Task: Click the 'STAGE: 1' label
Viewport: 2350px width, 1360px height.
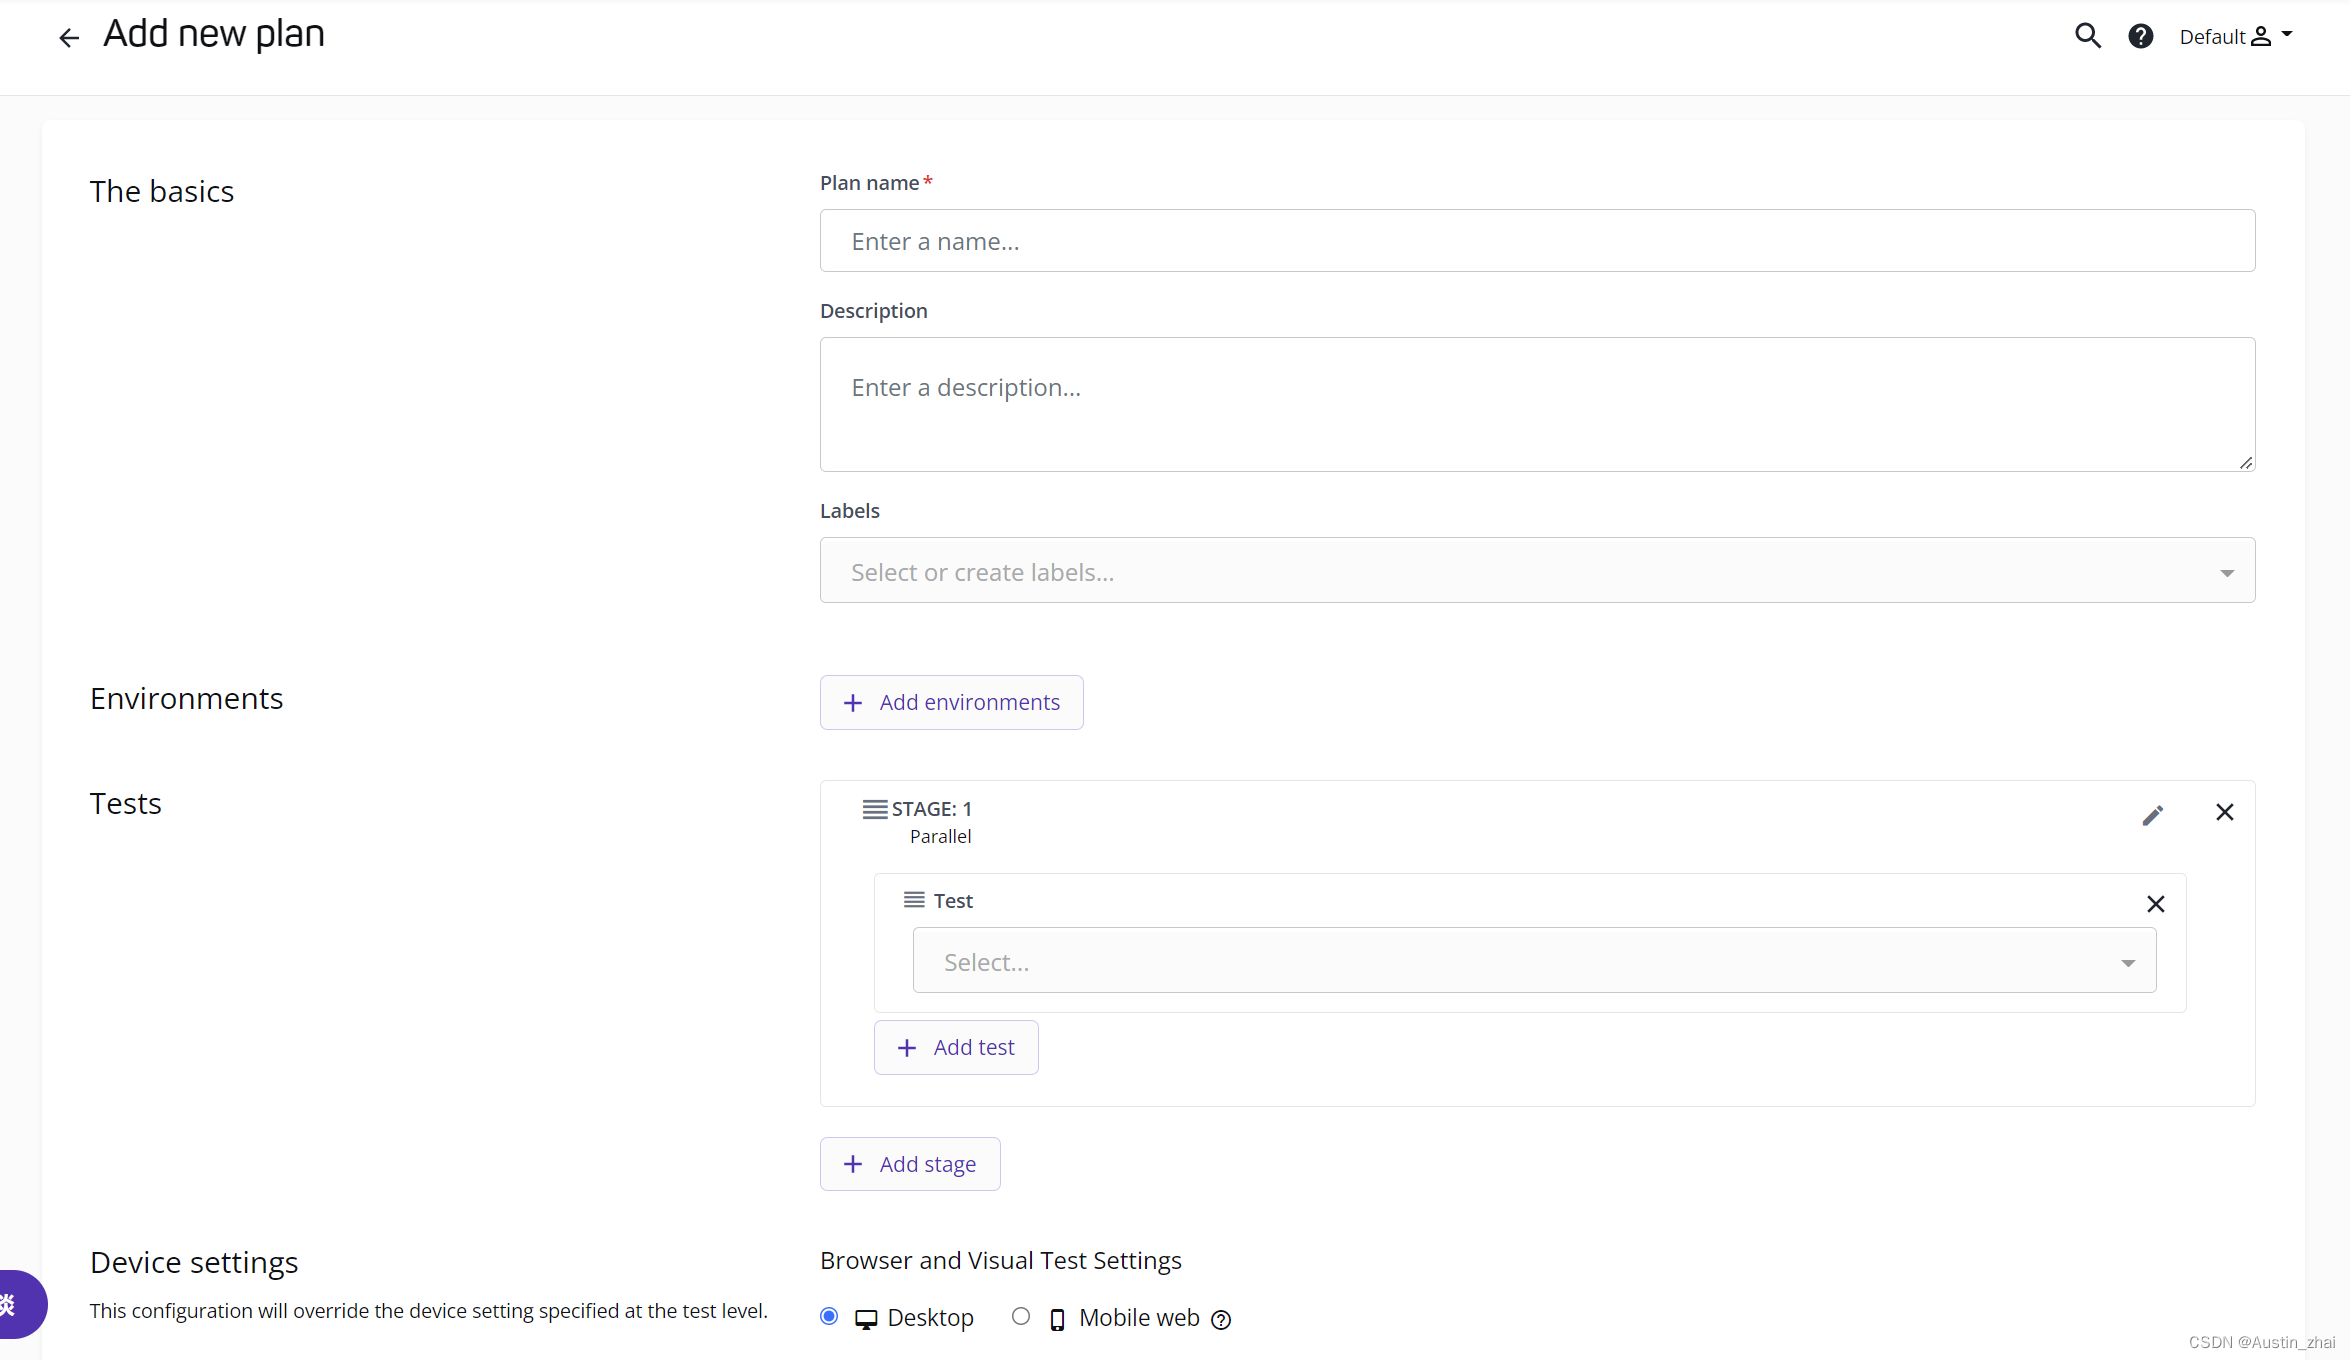Action: tap(931, 809)
